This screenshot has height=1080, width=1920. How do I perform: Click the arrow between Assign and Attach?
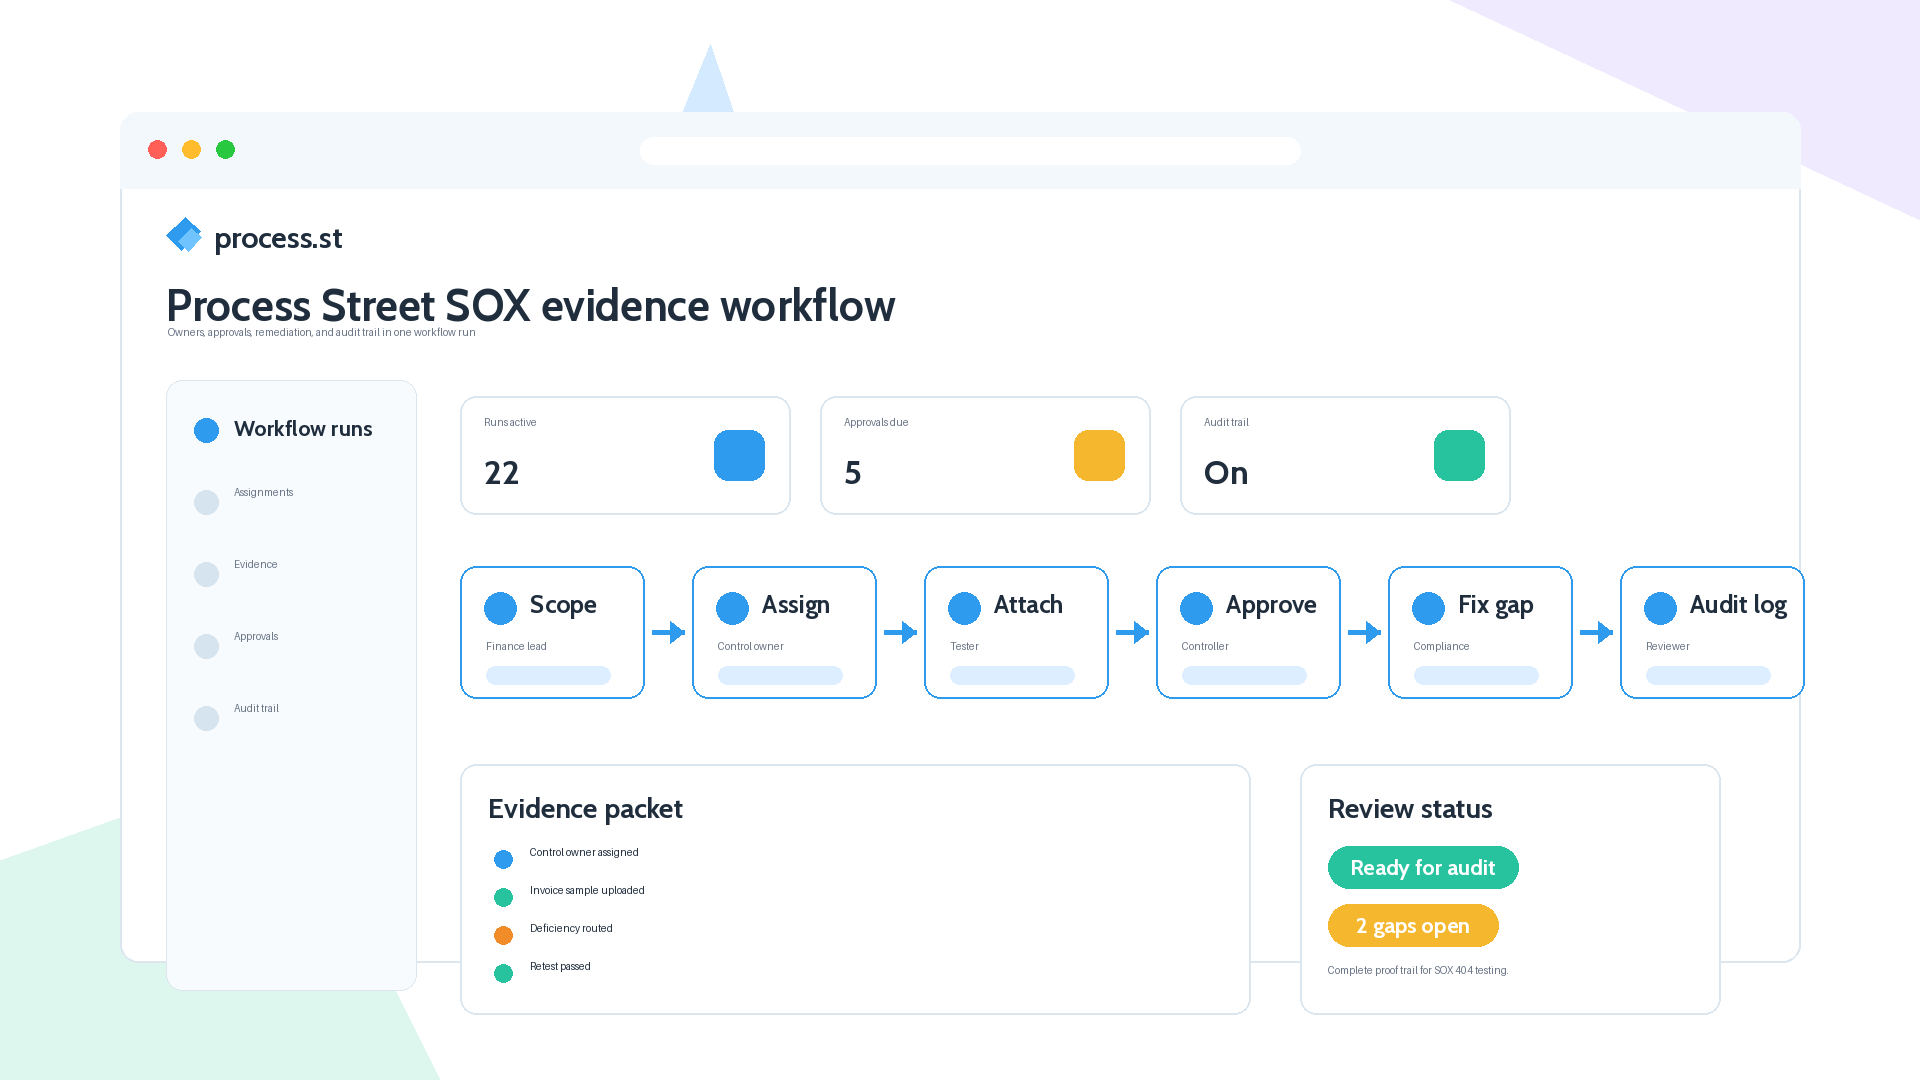coord(900,632)
